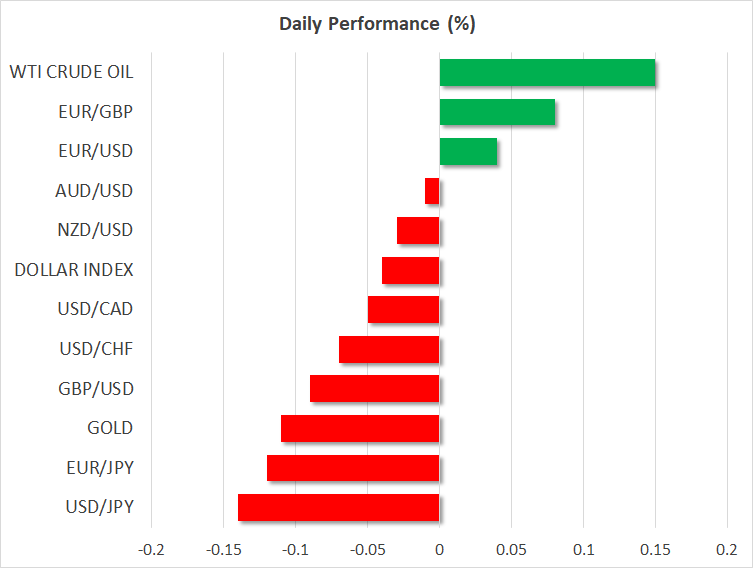Viewport: 753px width, 568px height.
Task: Click the NZD/USD red bar
Action: (418, 231)
